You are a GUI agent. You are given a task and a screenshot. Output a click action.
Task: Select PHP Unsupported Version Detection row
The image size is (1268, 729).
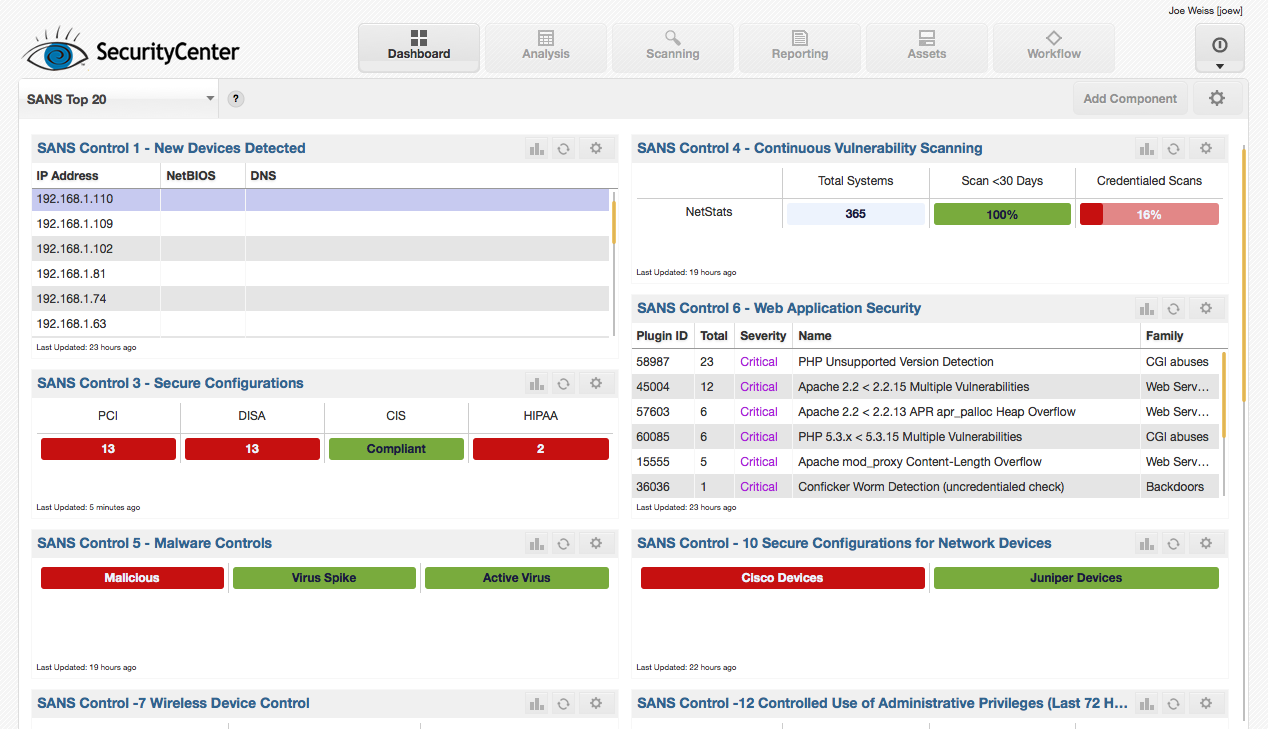[926, 362]
